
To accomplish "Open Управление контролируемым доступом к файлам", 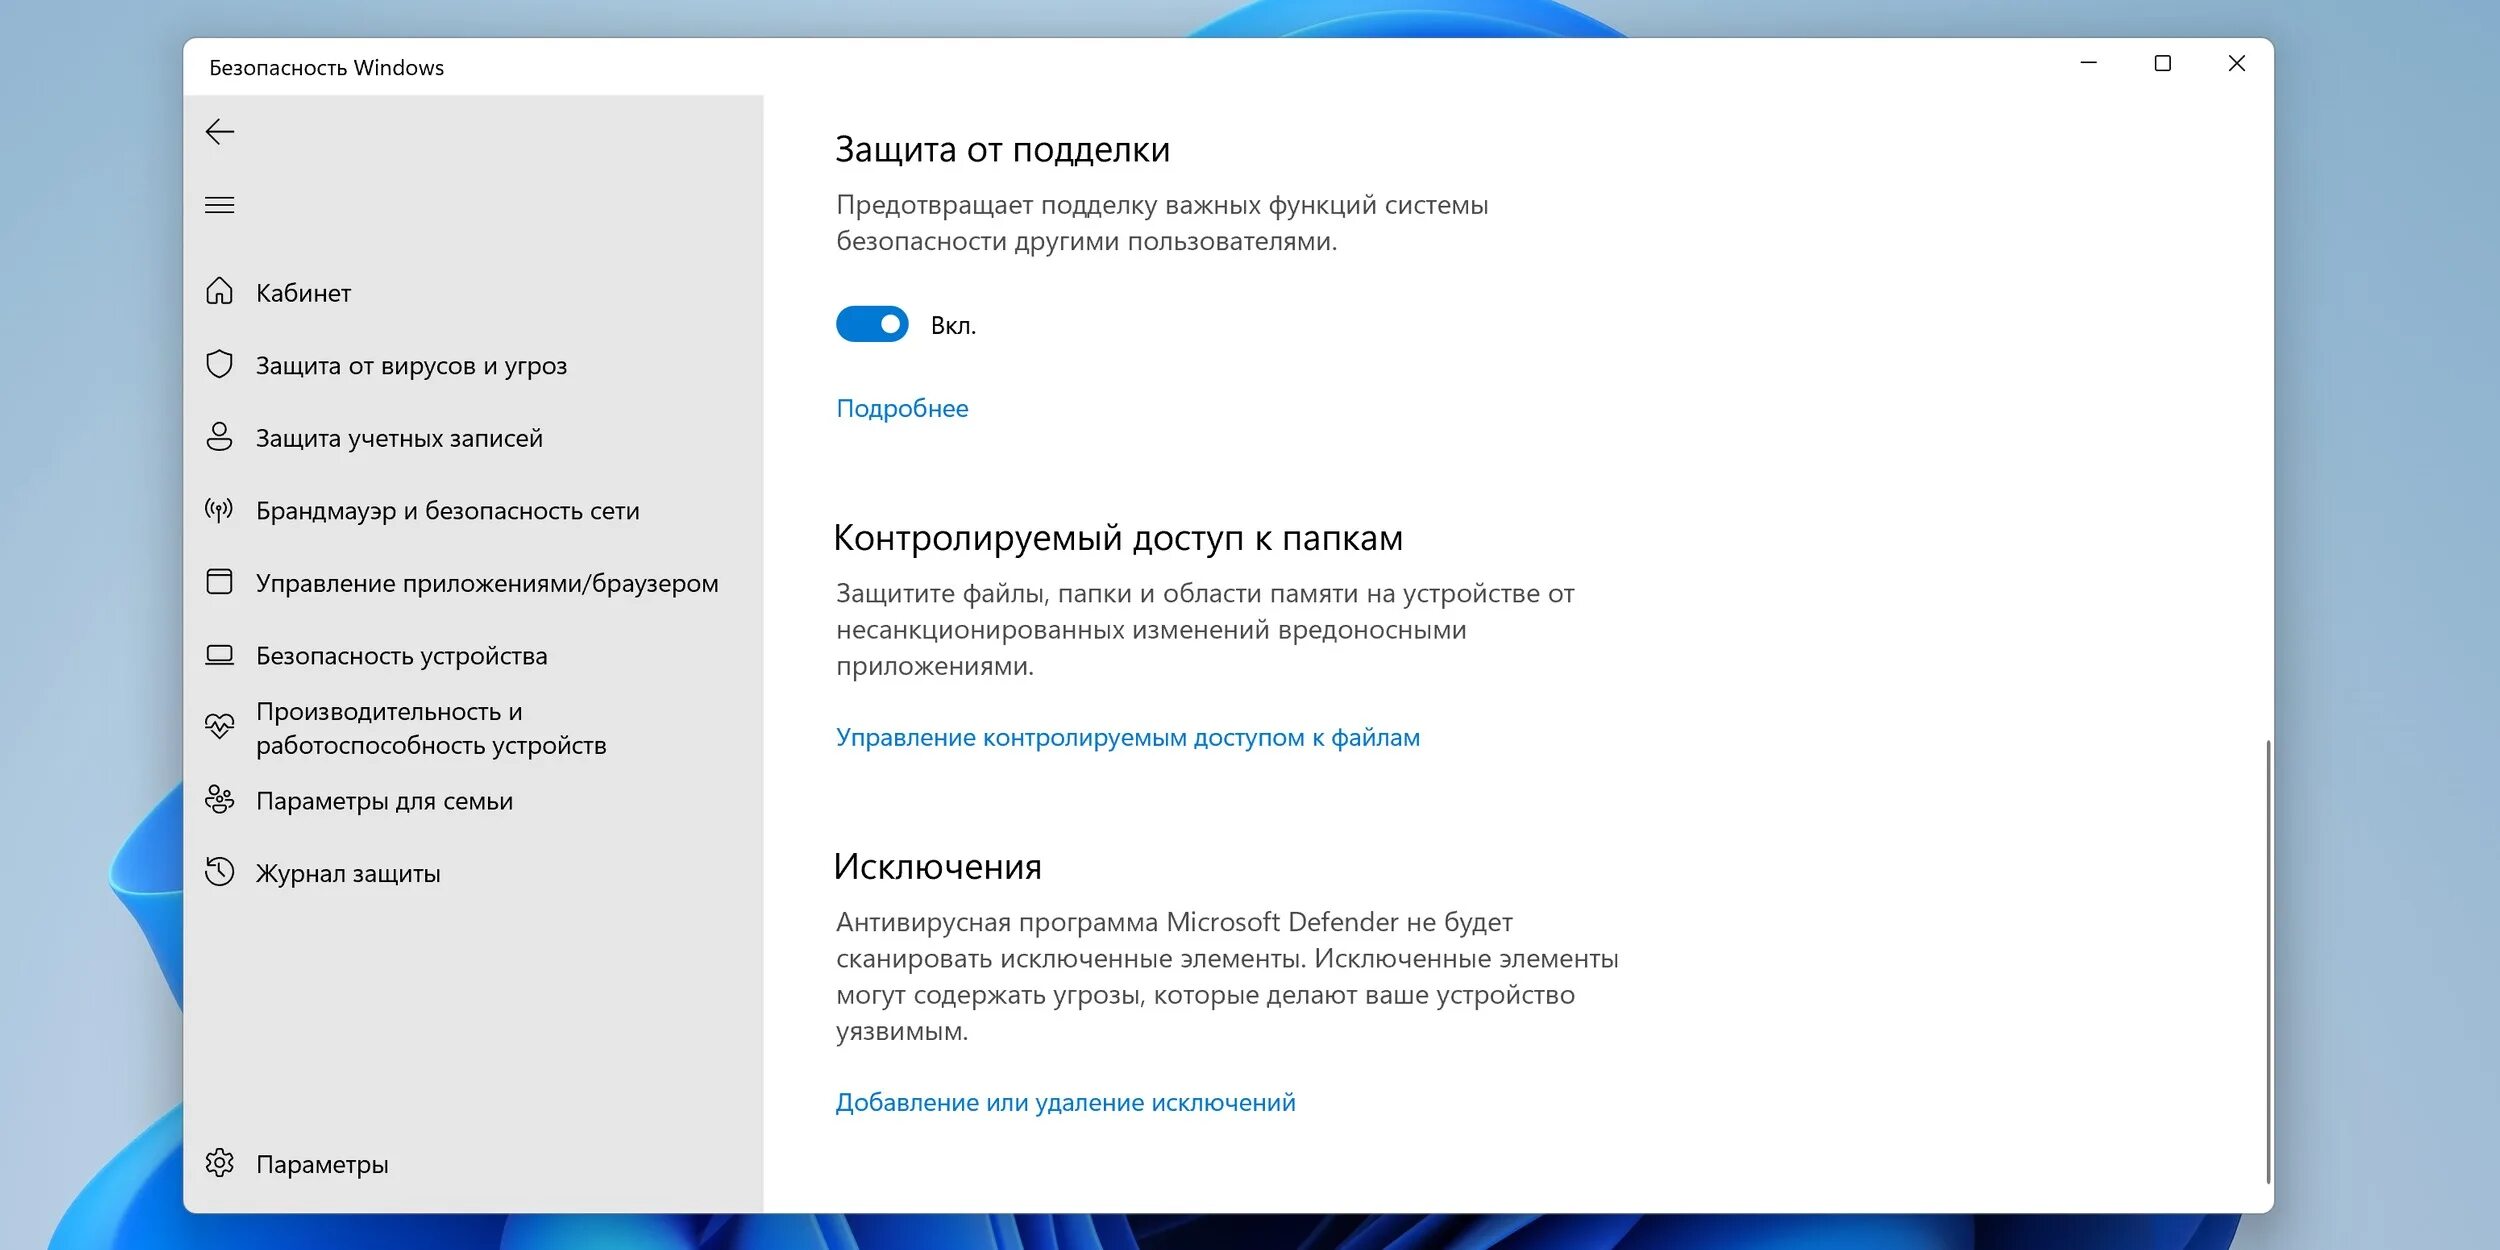I will pos(1127,738).
